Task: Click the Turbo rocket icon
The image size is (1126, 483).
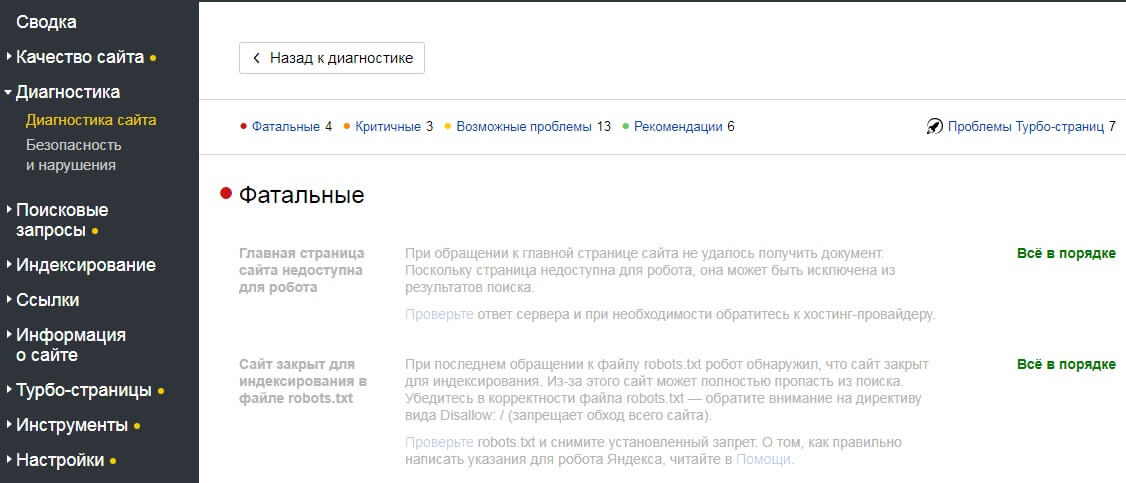Action: pyautogui.click(x=934, y=127)
